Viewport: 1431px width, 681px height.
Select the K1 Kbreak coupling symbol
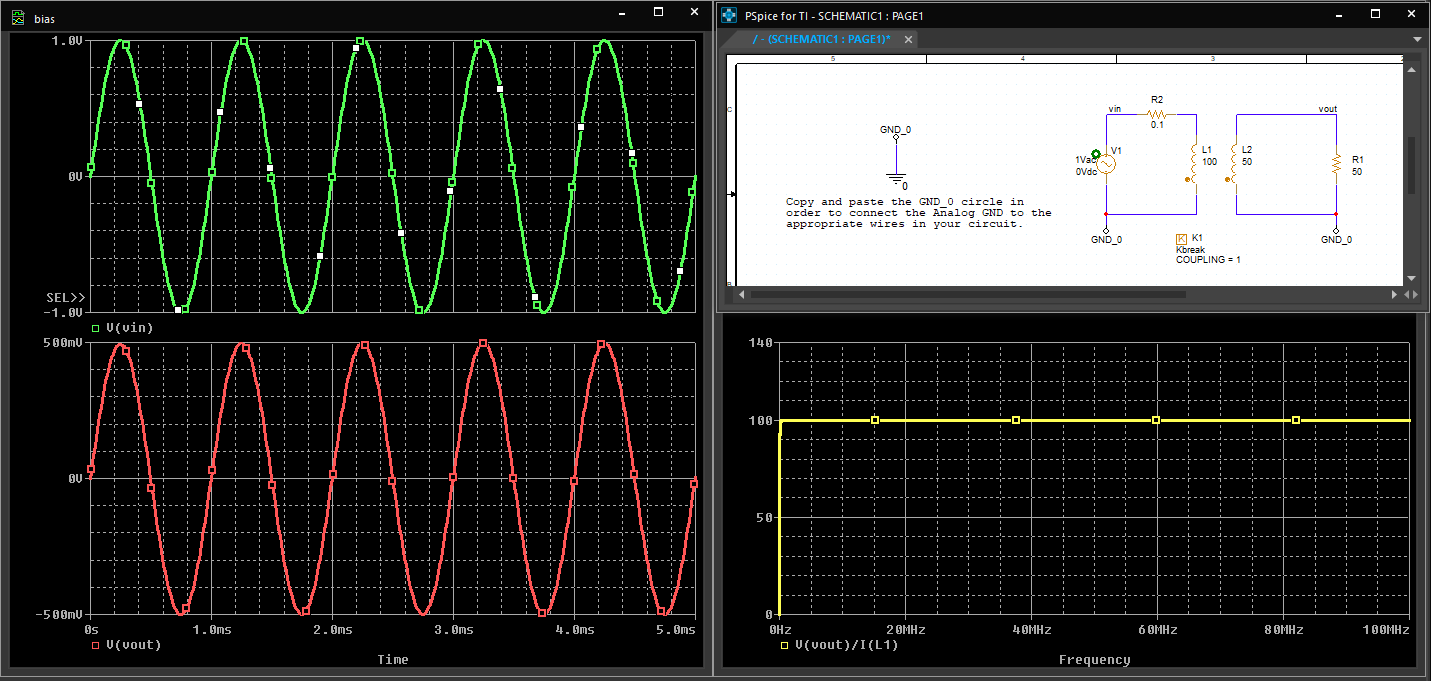tap(1181, 238)
